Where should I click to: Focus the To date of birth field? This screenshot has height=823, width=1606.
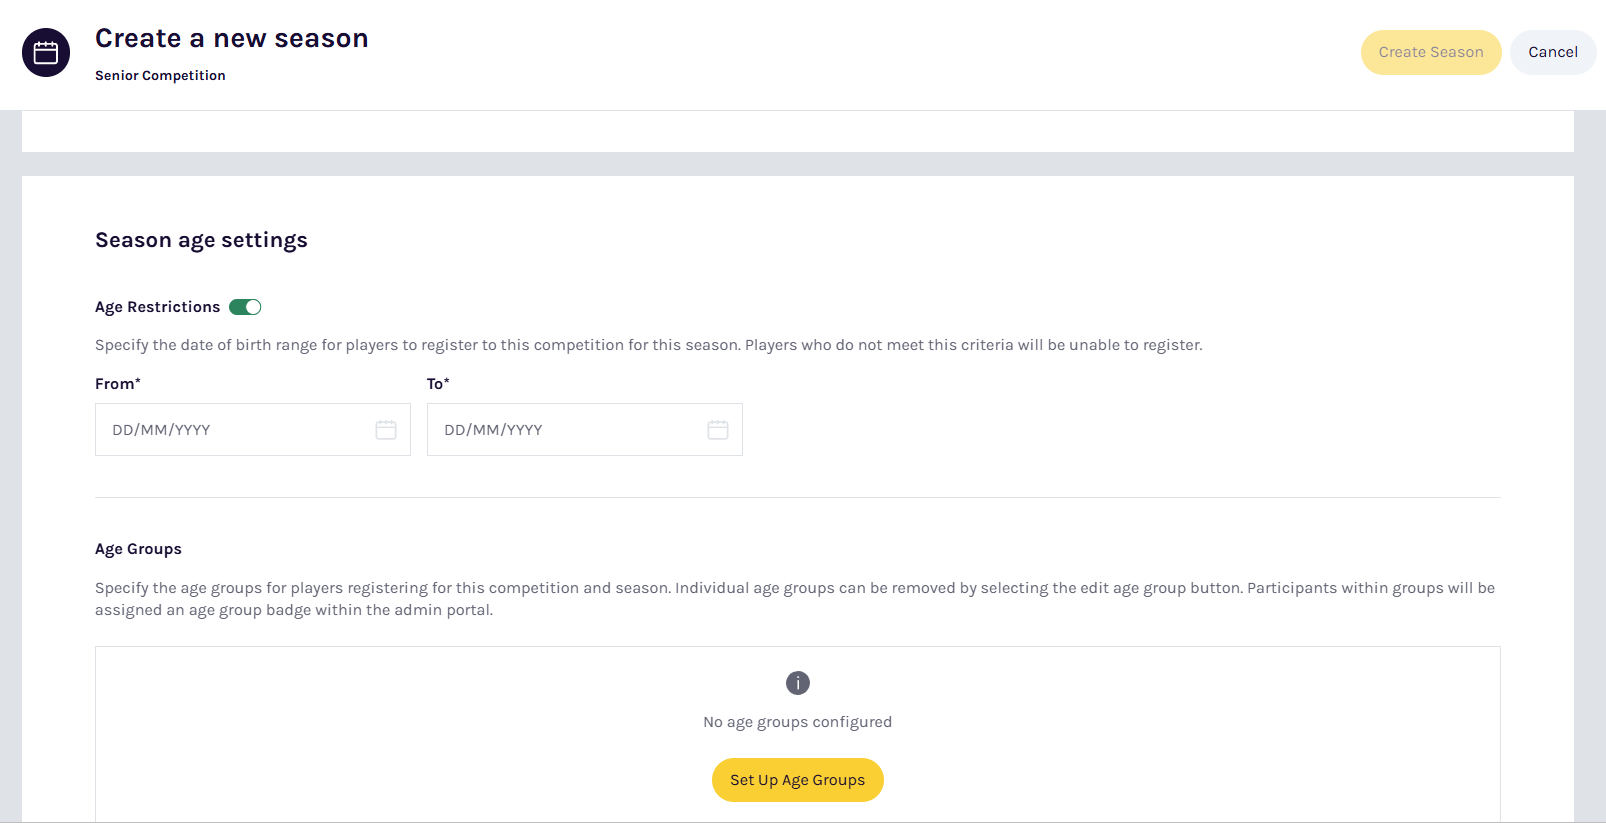567,430
